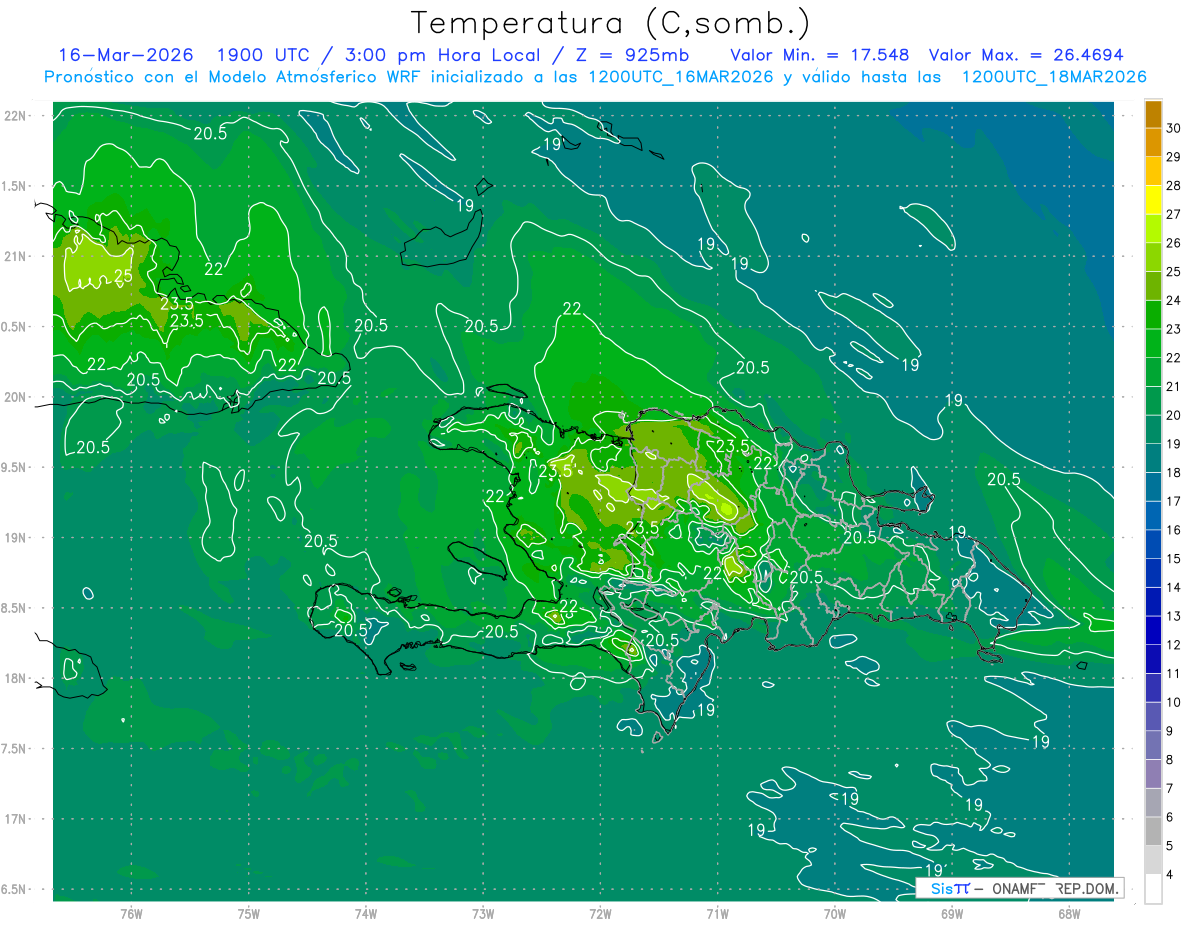This screenshot has height=927, width=1200.
Task: Click the '25' contour label over Cuba
Action: (123, 276)
